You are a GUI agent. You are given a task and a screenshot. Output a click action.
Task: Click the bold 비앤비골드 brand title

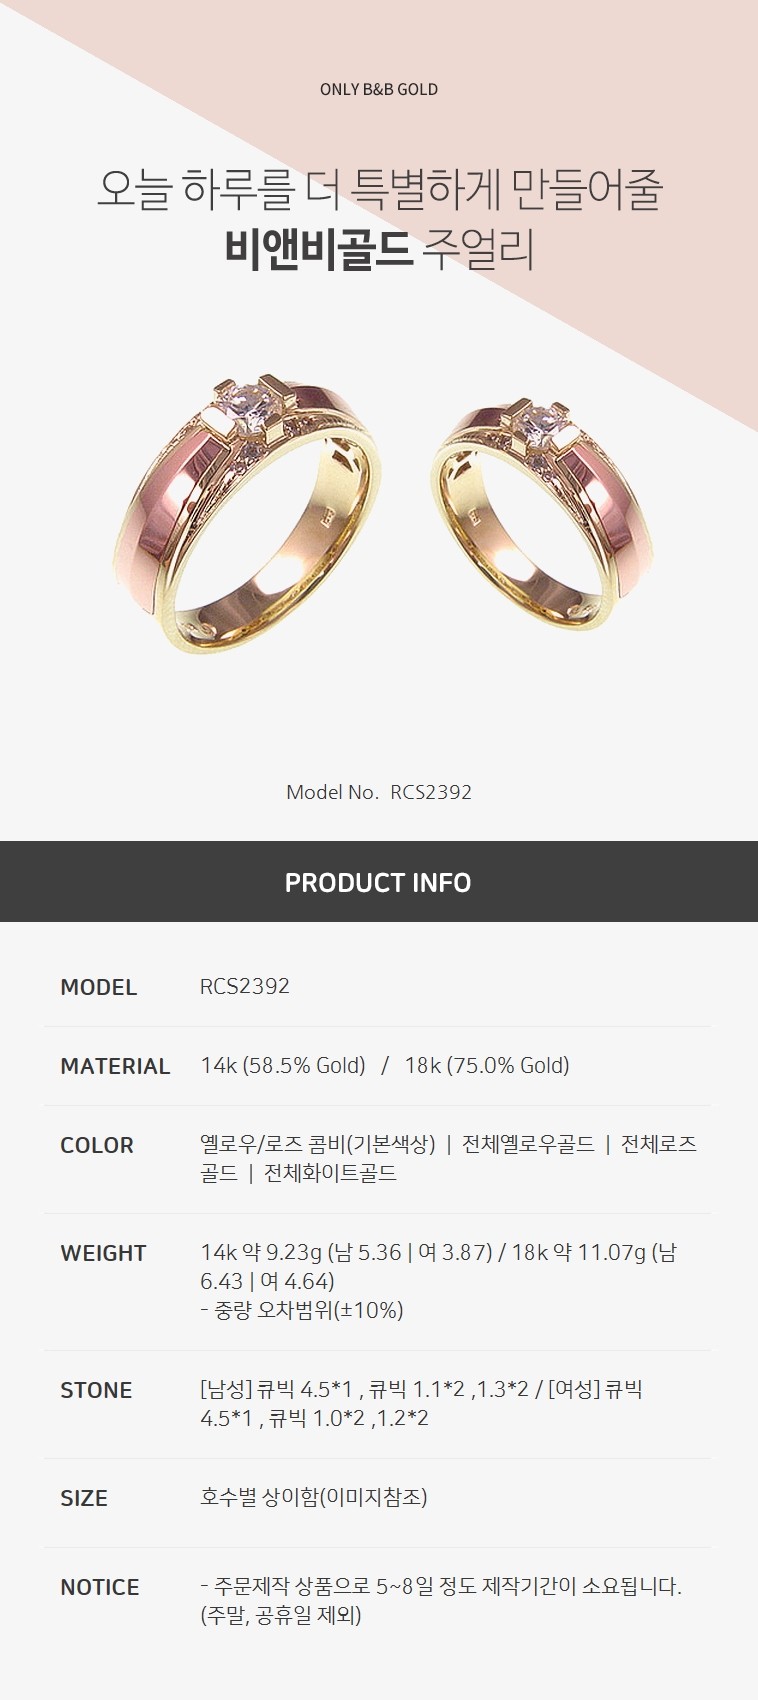coord(318,249)
